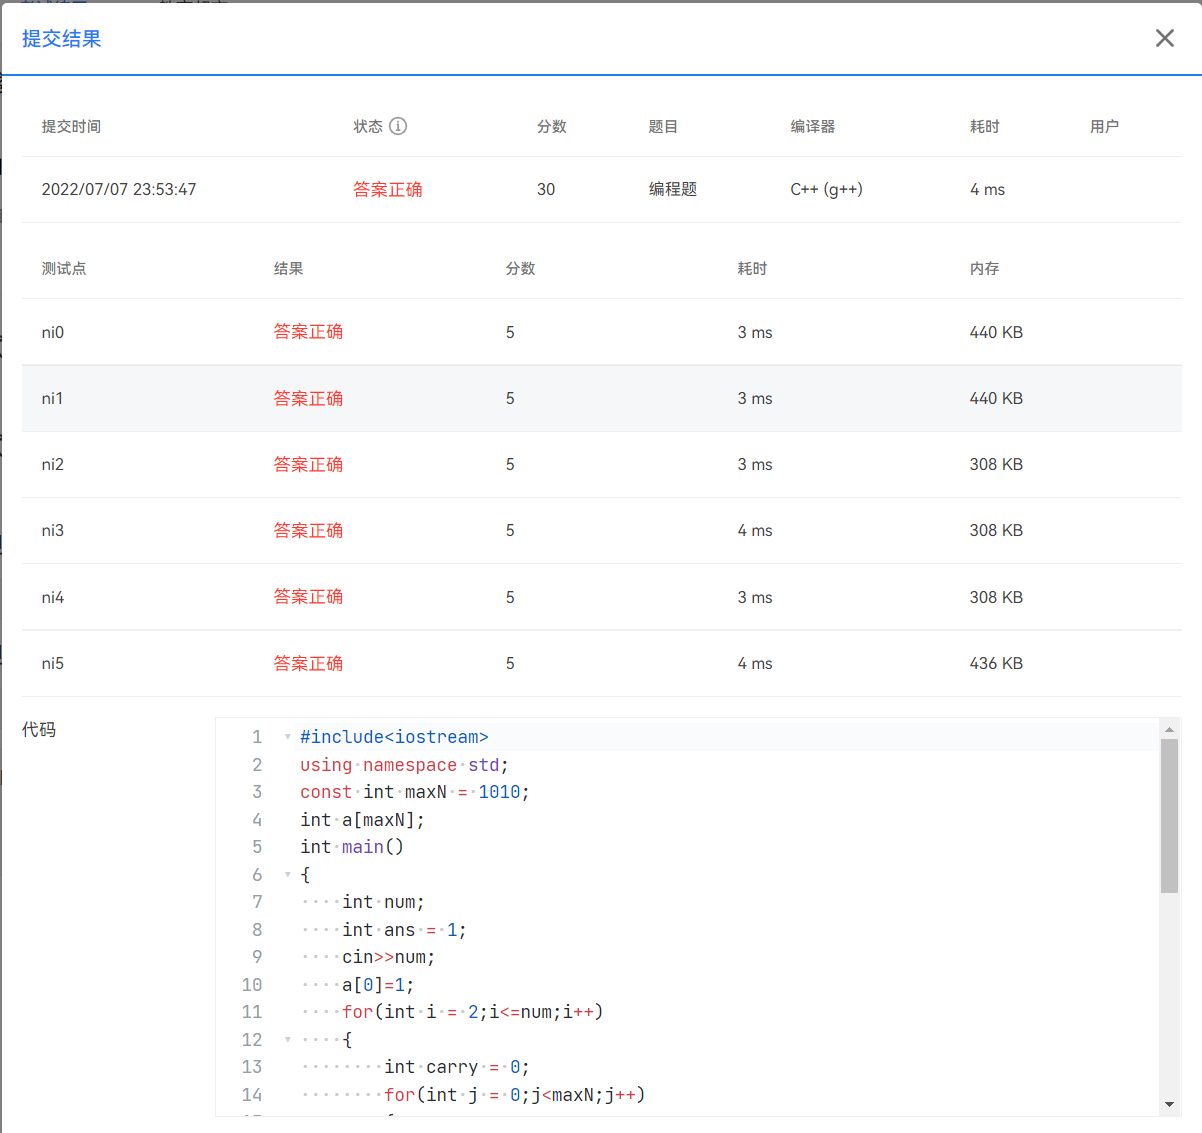Viewport: 1202px width, 1133px height.
Task: Click line number 11 in gutter
Action: (252, 1012)
